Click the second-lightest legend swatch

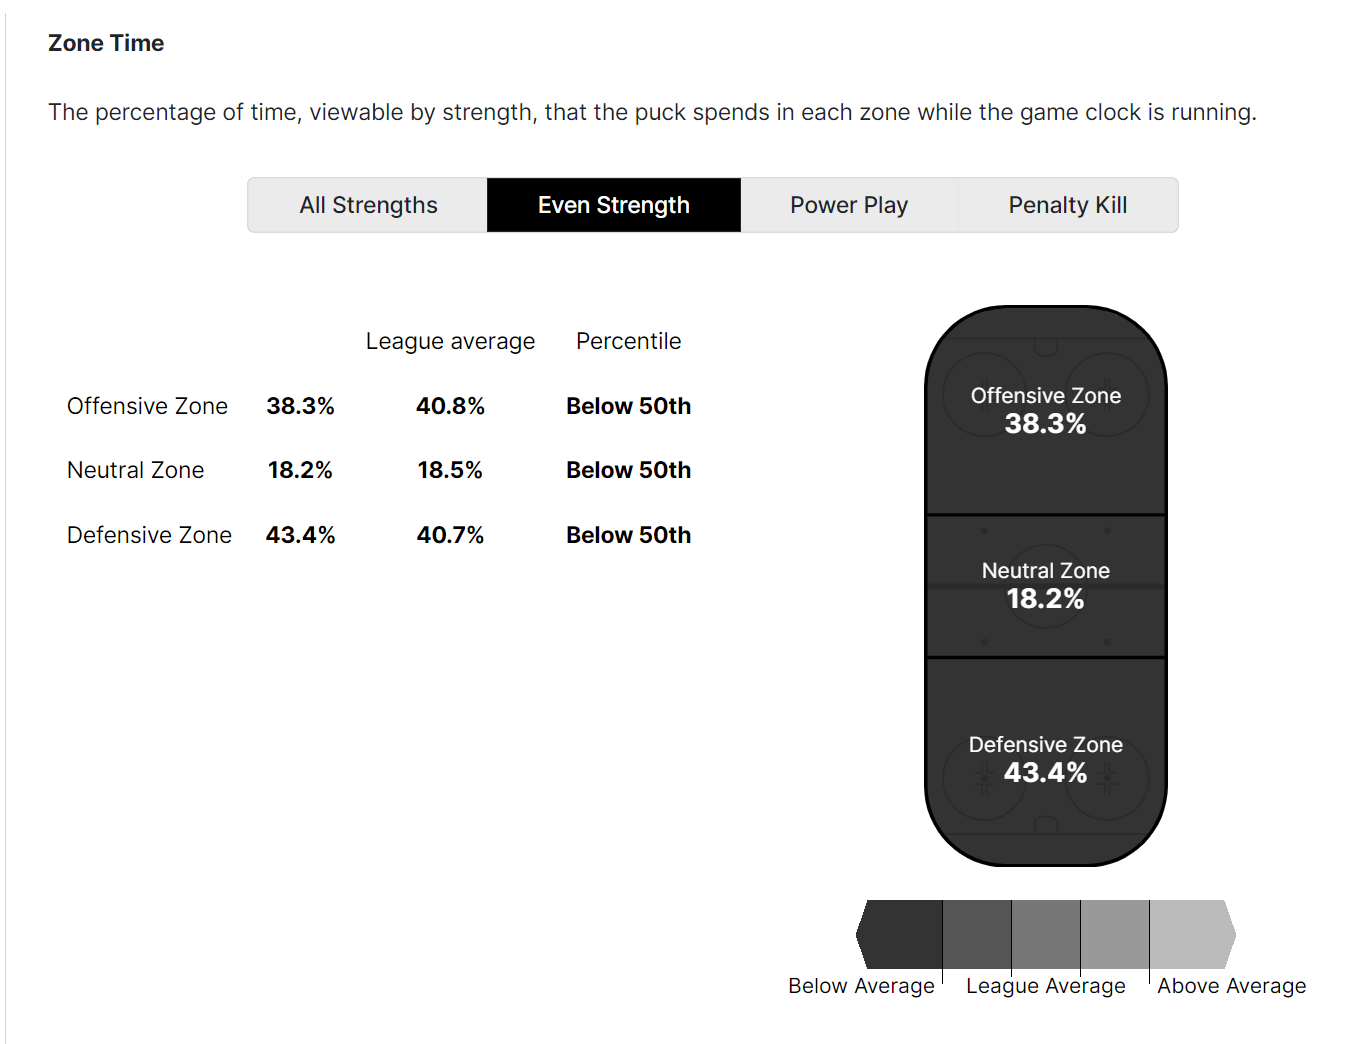(1114, 934)
